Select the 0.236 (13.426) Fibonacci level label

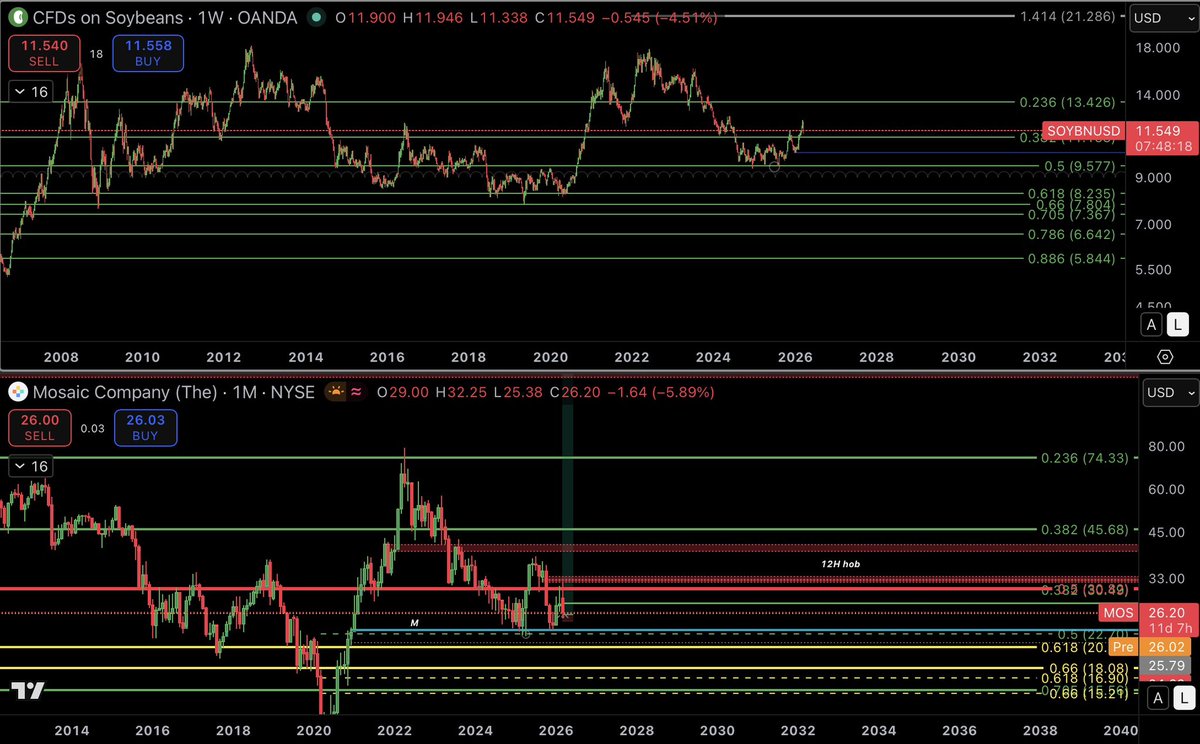[1067, 102]
